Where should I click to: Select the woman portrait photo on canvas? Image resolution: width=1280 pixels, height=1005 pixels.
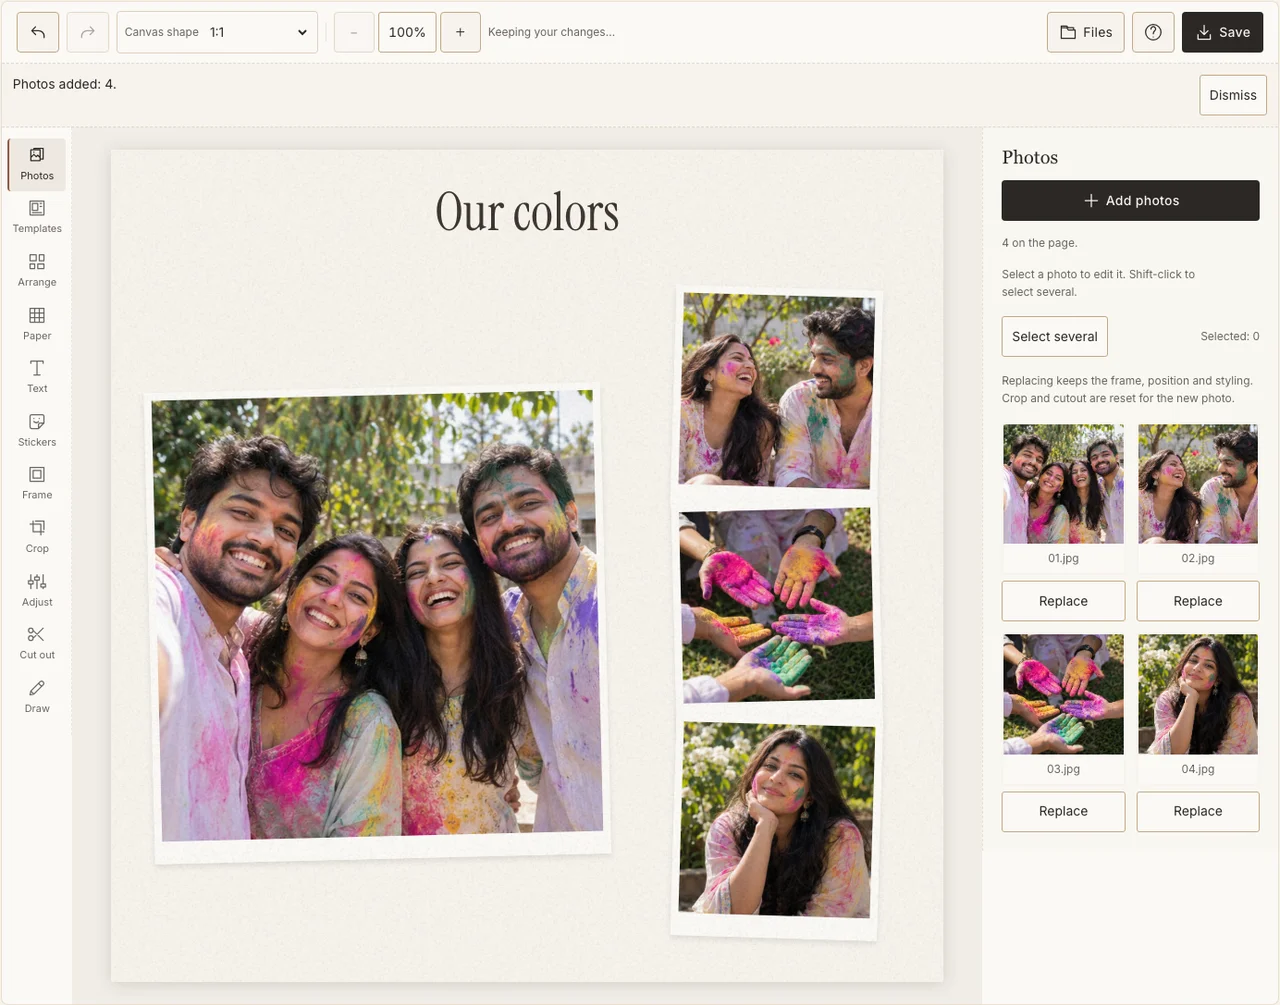(x=777, y=820)
